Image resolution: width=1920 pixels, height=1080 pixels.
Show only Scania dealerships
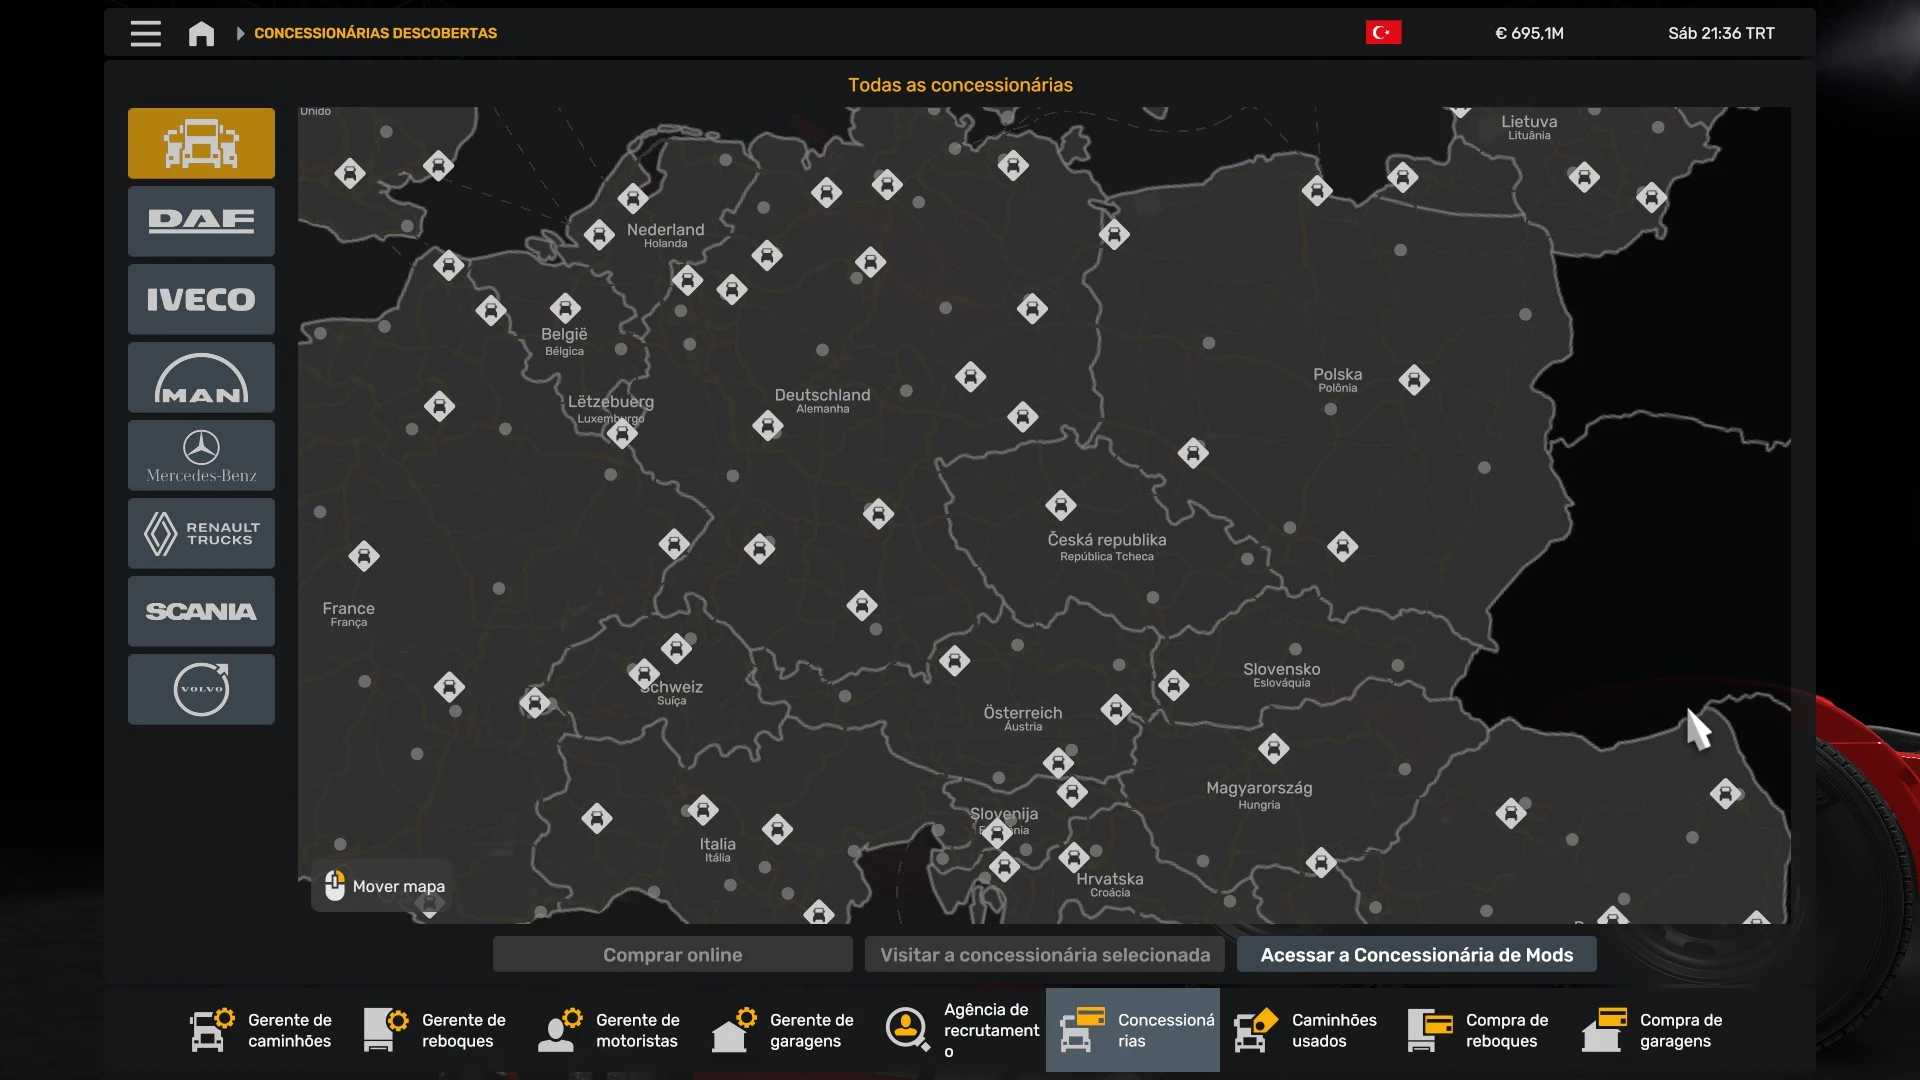pyautogui.click(x=201, y=611)
